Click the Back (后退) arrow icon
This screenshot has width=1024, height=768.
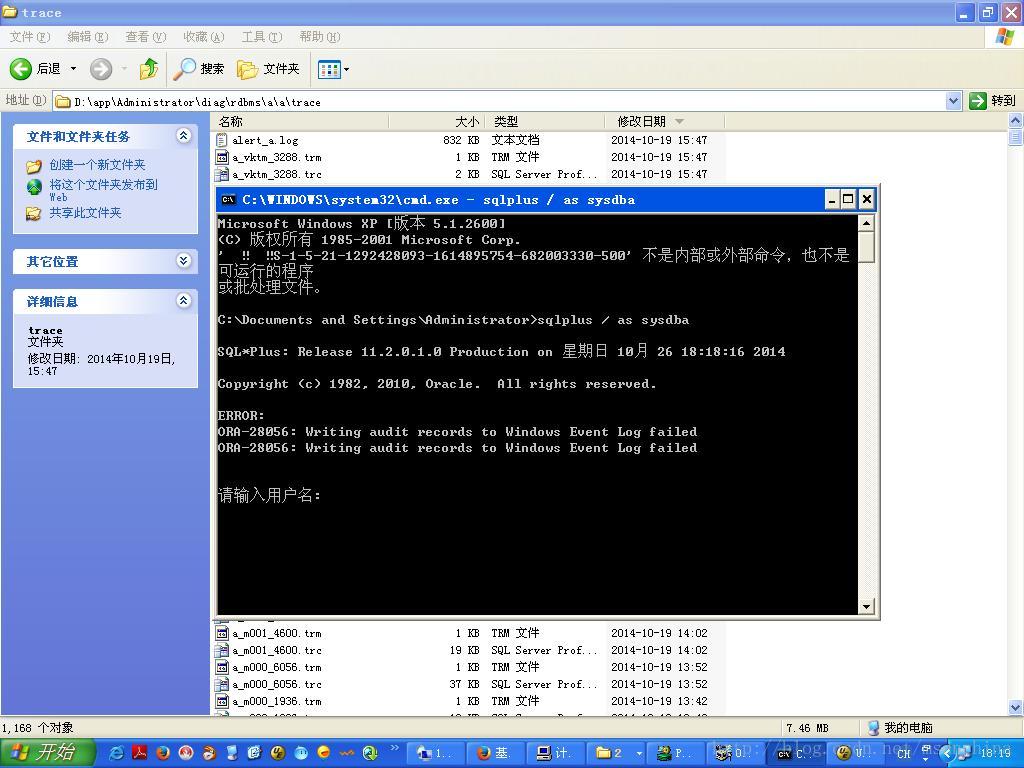click(x=20, y=69)
